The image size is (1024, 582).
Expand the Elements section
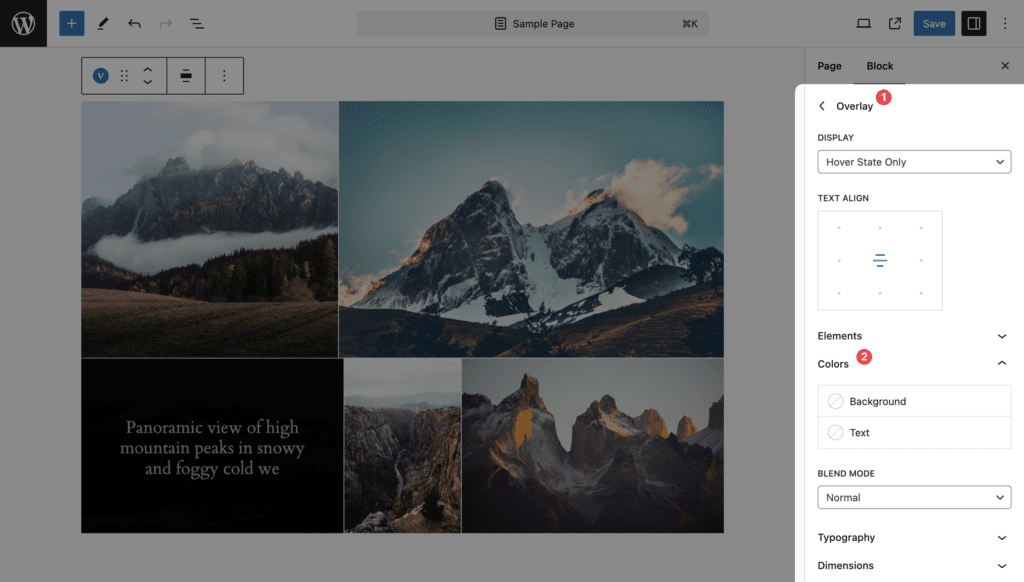[x=912, y=336]
